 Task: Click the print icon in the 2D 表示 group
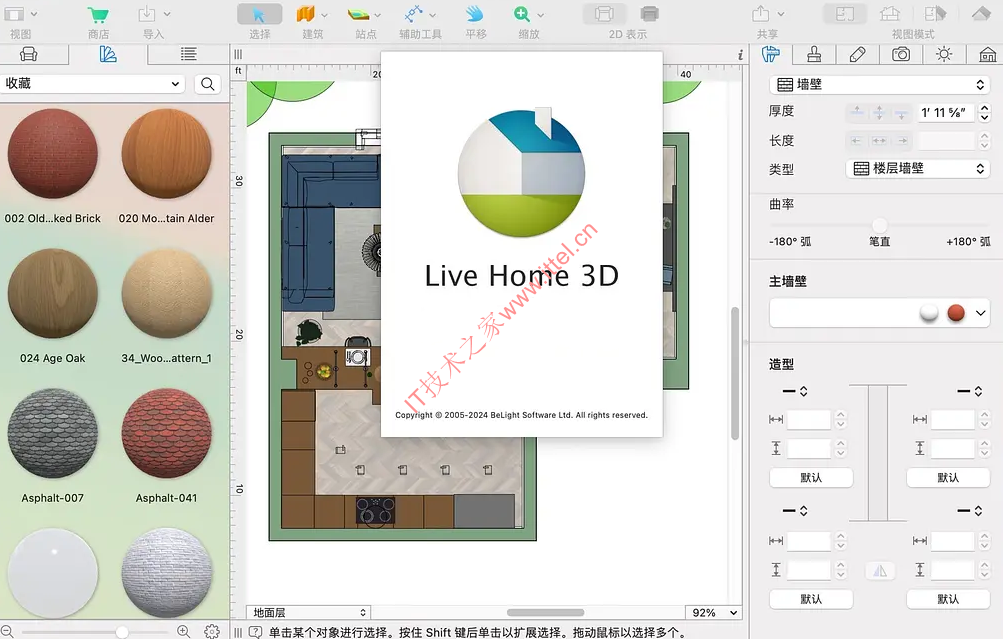click(649, 14)
